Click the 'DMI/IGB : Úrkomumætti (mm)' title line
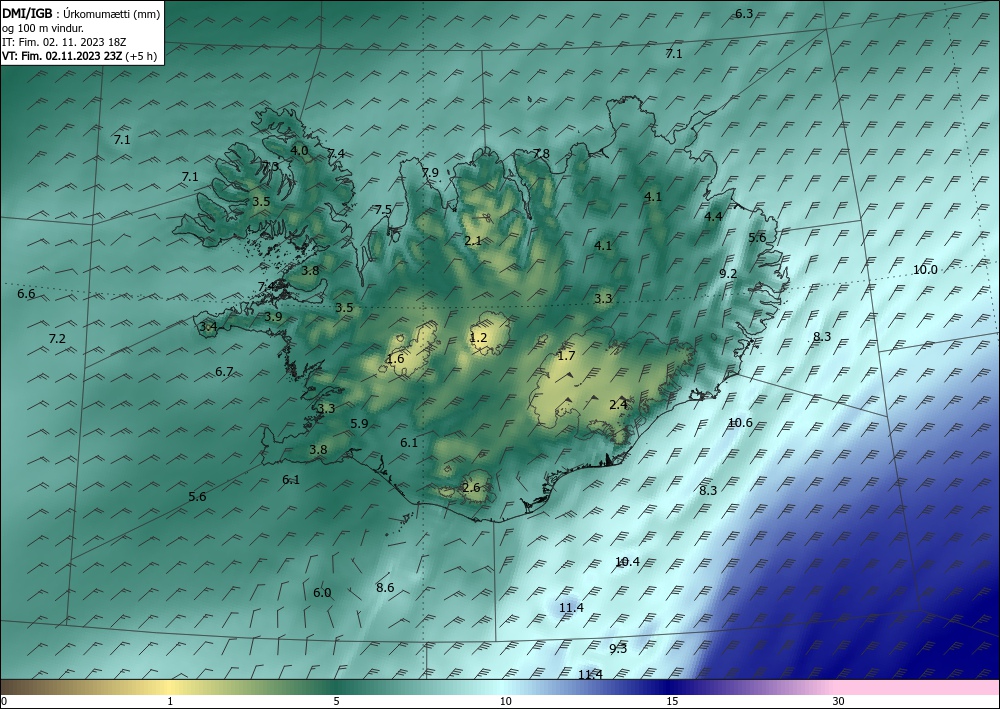The height and width of the screenshot is (709, 1000). 81,13
